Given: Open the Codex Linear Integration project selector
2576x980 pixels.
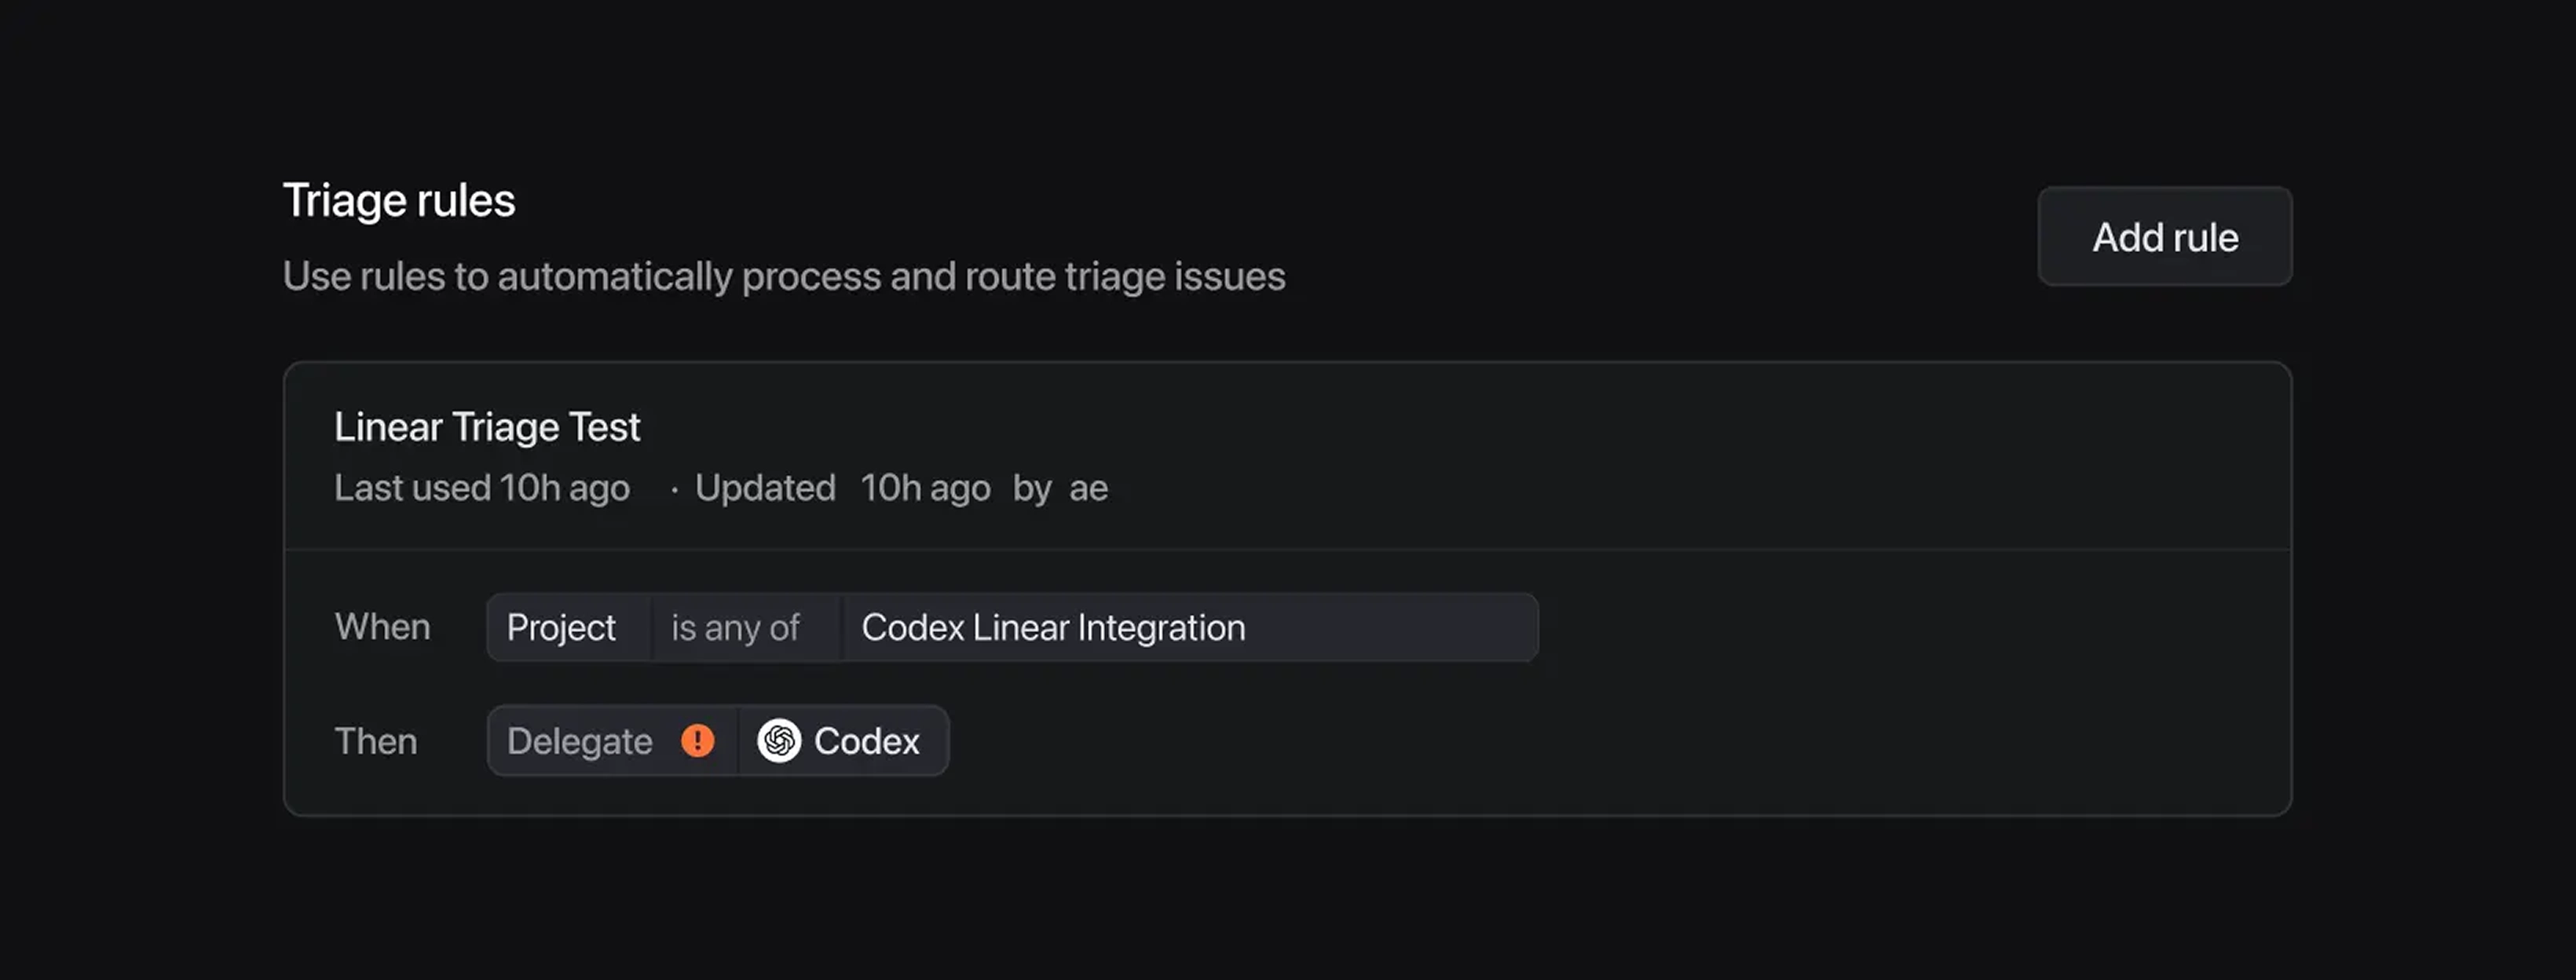Looking at the screenshot, I should 1053,628.
